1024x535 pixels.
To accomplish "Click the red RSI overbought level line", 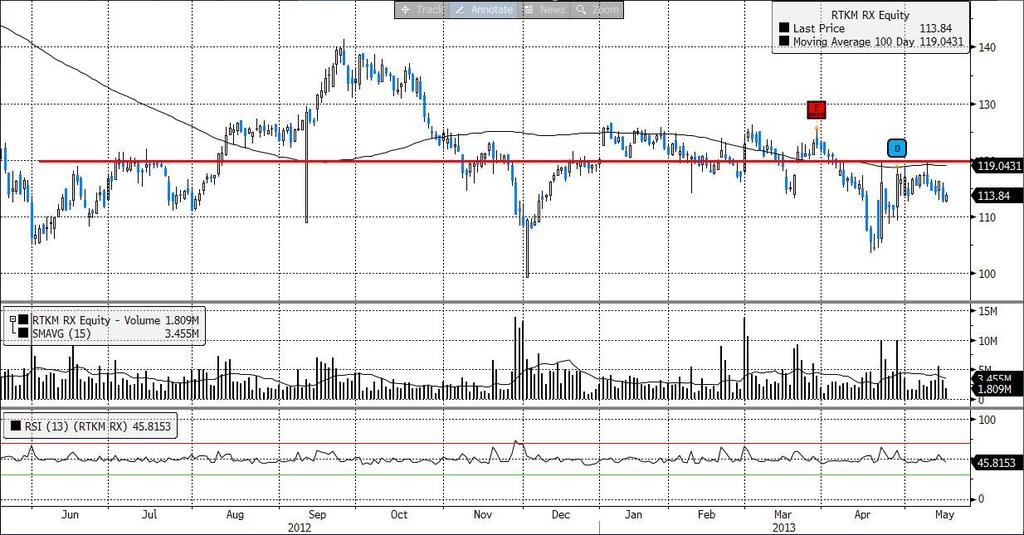I will click(x=485, y=444).
